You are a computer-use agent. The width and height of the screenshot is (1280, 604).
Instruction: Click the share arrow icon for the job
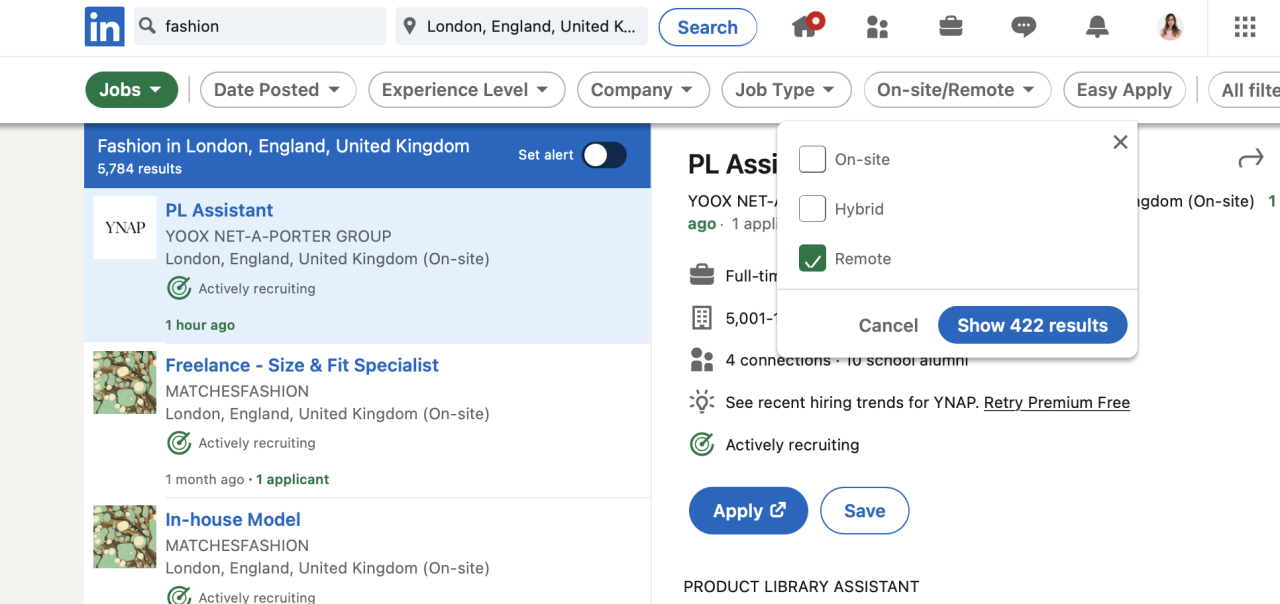pos(1251,158)
